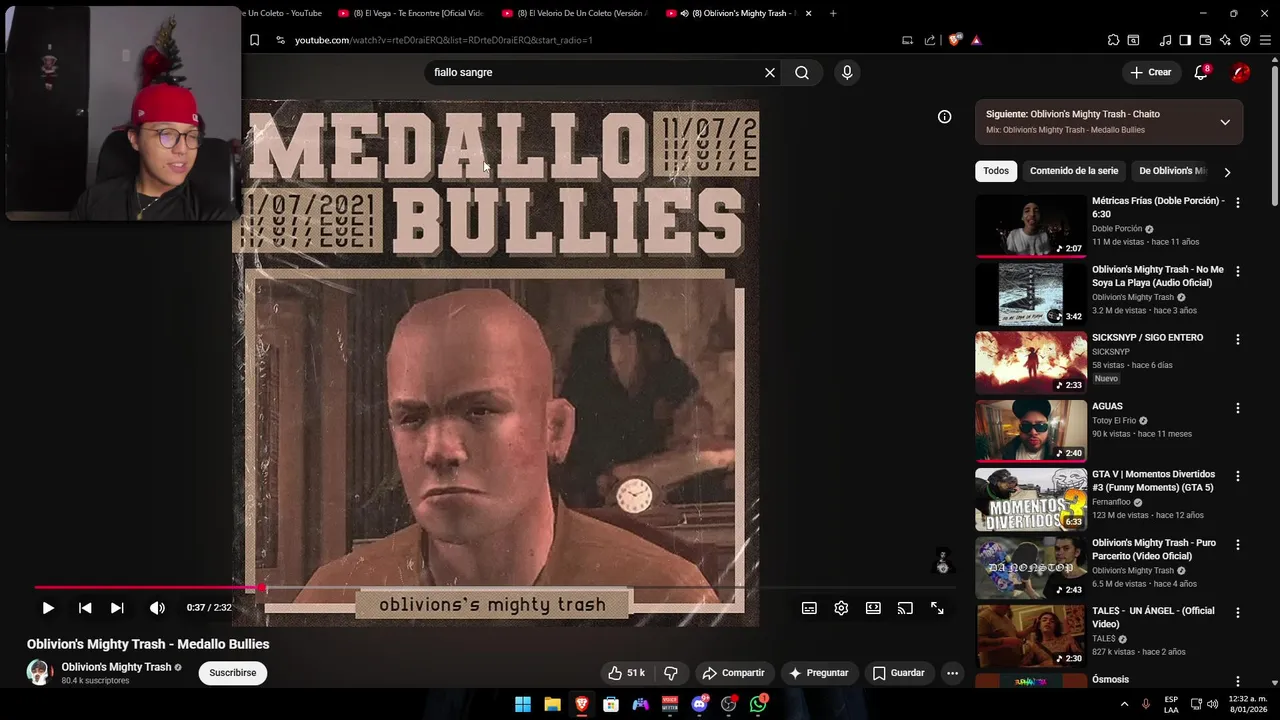
Task: Play the paused video
Action: [48, 608]
